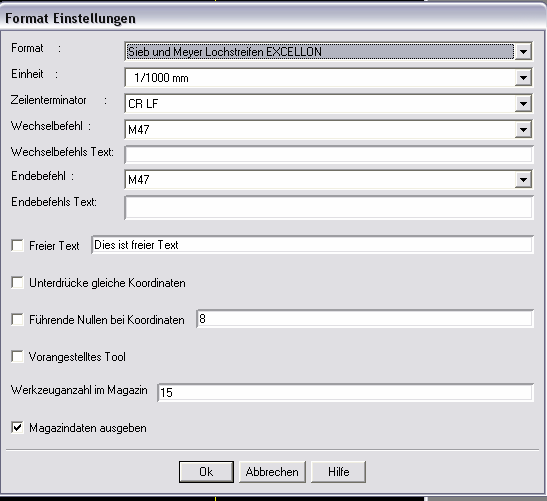Enable the Vorangestelltes Tool checkbox
Screen dimensions: 547x501
[17, 357]
